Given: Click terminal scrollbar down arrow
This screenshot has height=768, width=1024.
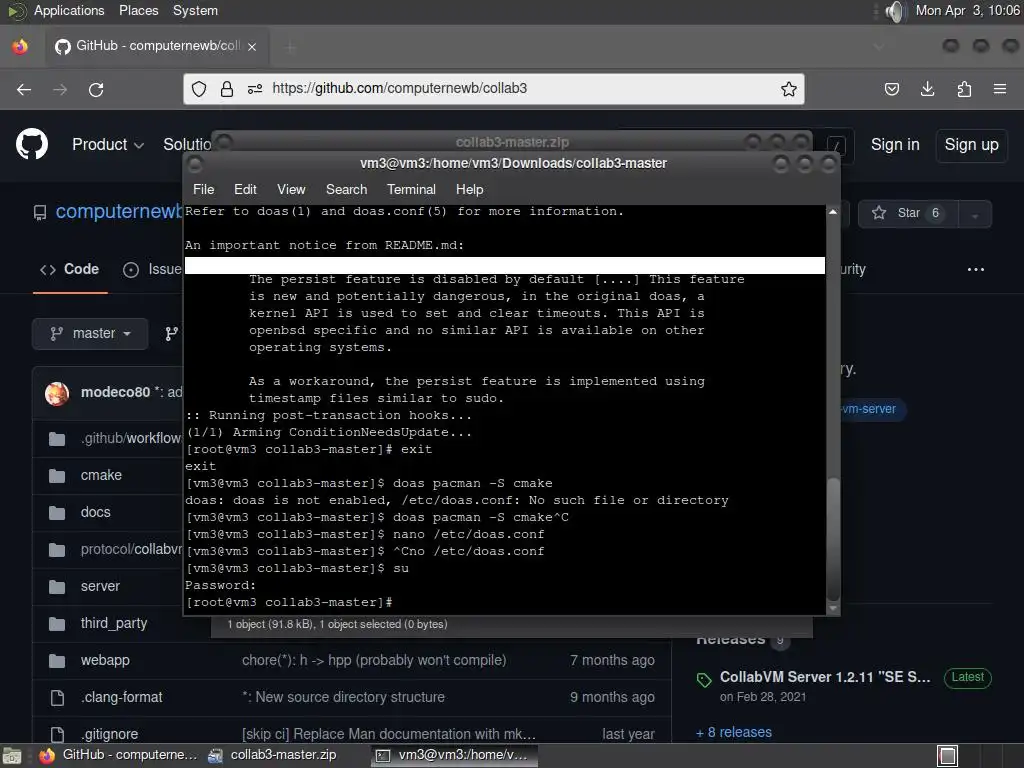Looking at the screenshot, I should (833, 608).
